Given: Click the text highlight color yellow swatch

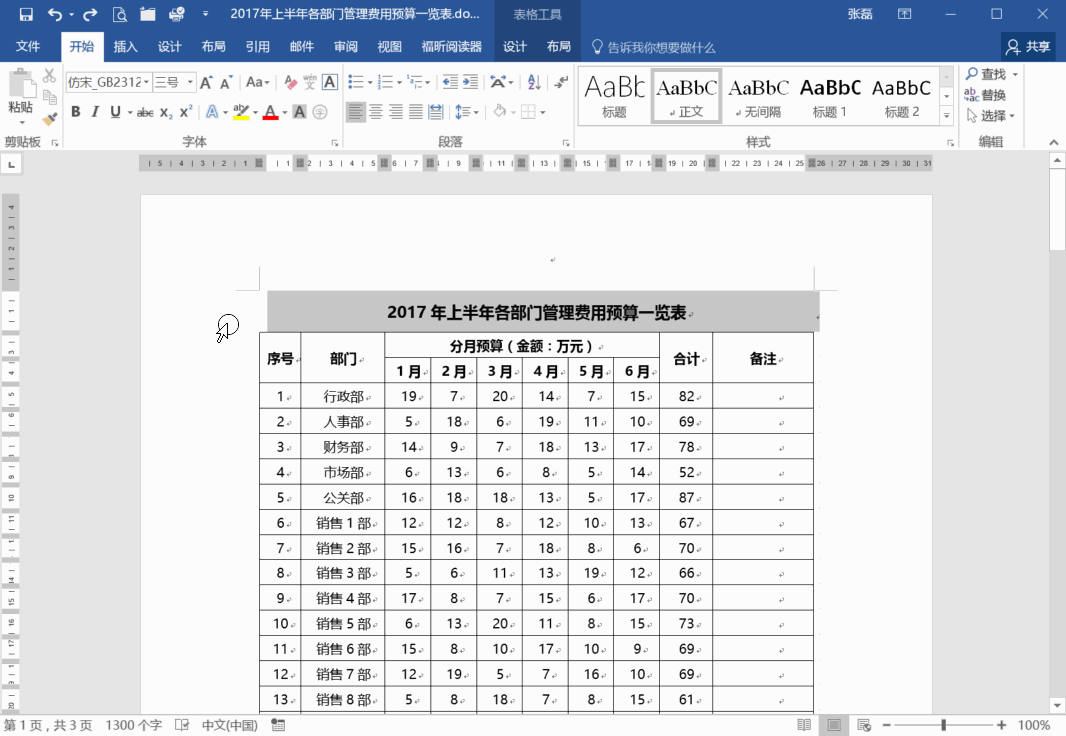Looking at the screenshot, I should pyautogui.click(x=239, y=114).
